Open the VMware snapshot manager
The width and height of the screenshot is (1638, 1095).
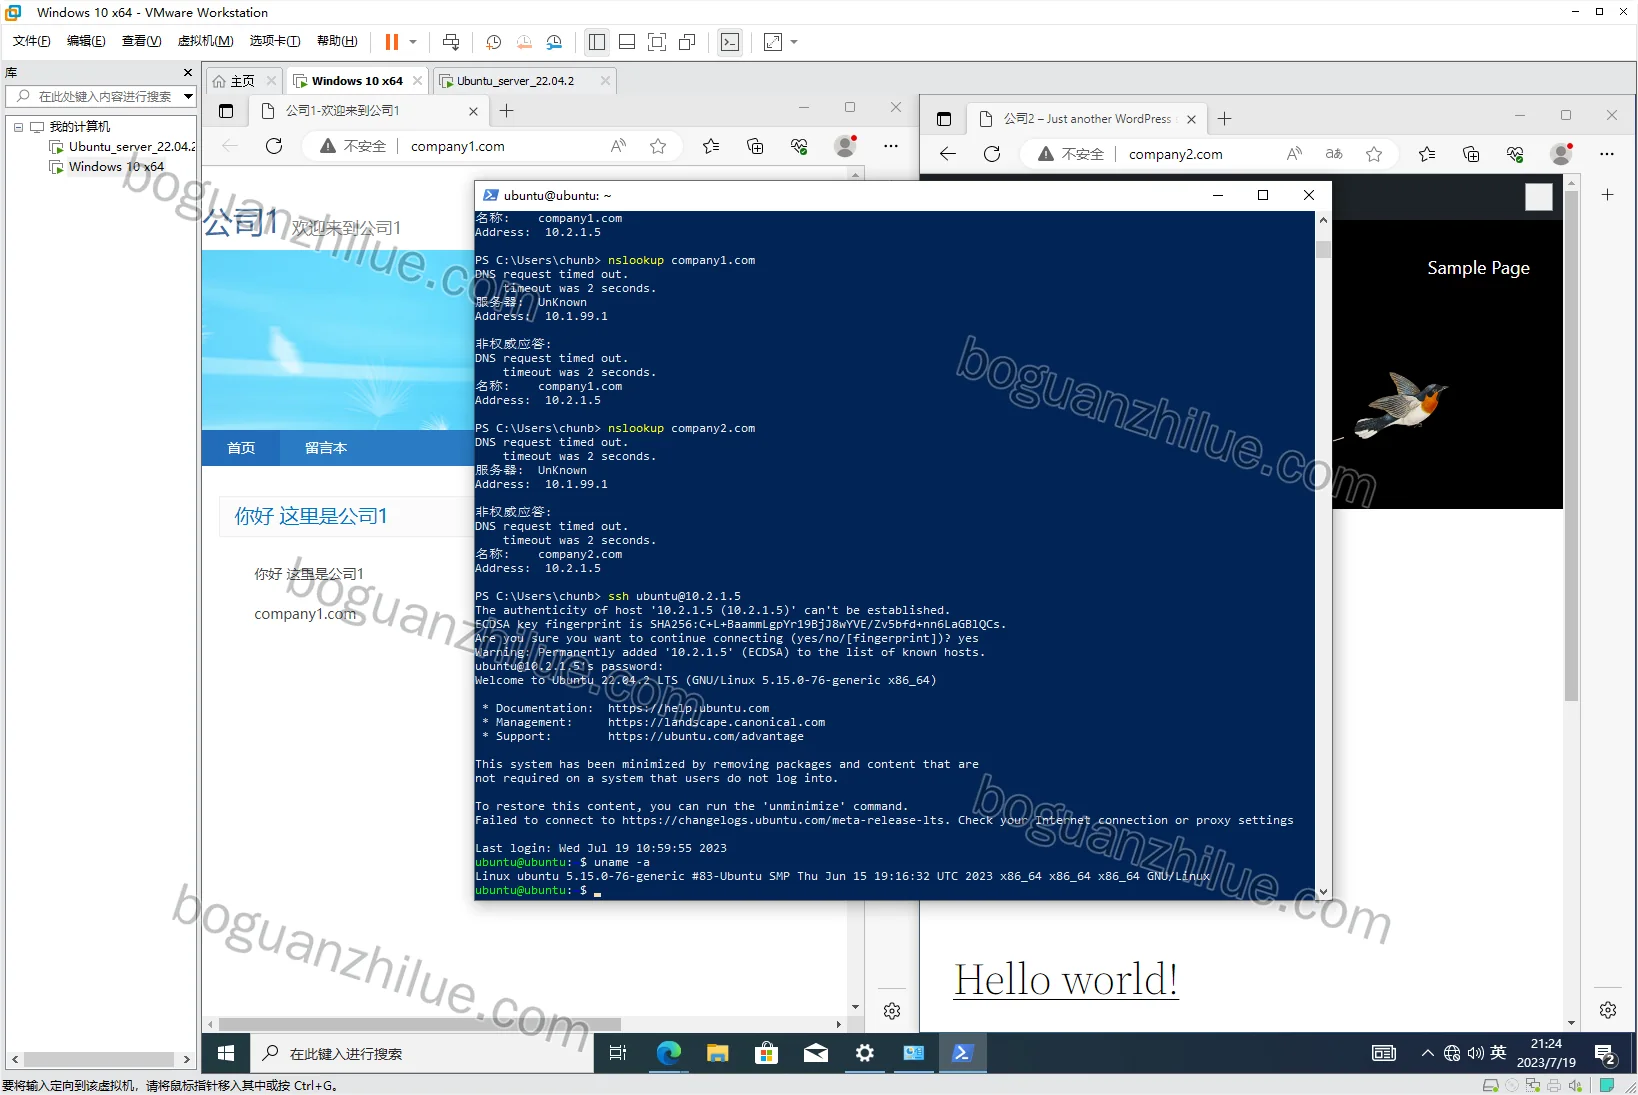click(554, 42)
